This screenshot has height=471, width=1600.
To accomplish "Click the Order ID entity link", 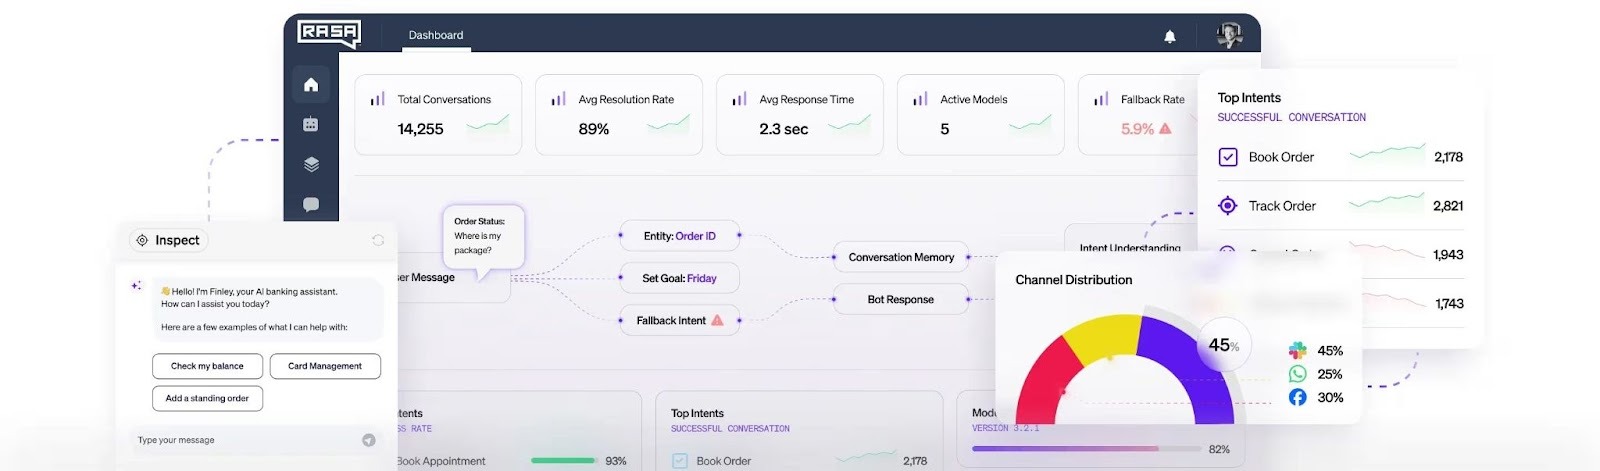I will [x=696, y=236].
